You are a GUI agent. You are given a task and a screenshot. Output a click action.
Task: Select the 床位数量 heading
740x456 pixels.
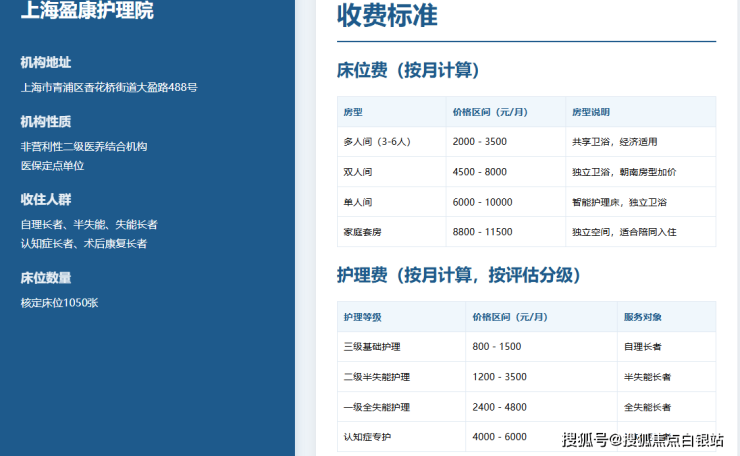point(46,278)
